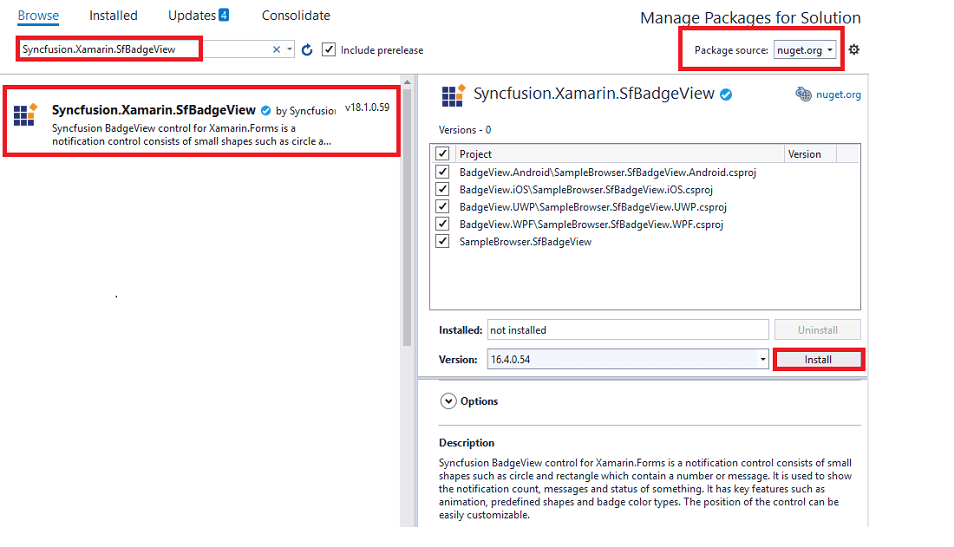
Task: Click the refresh icon next to search box
Action: coord(307,50)
